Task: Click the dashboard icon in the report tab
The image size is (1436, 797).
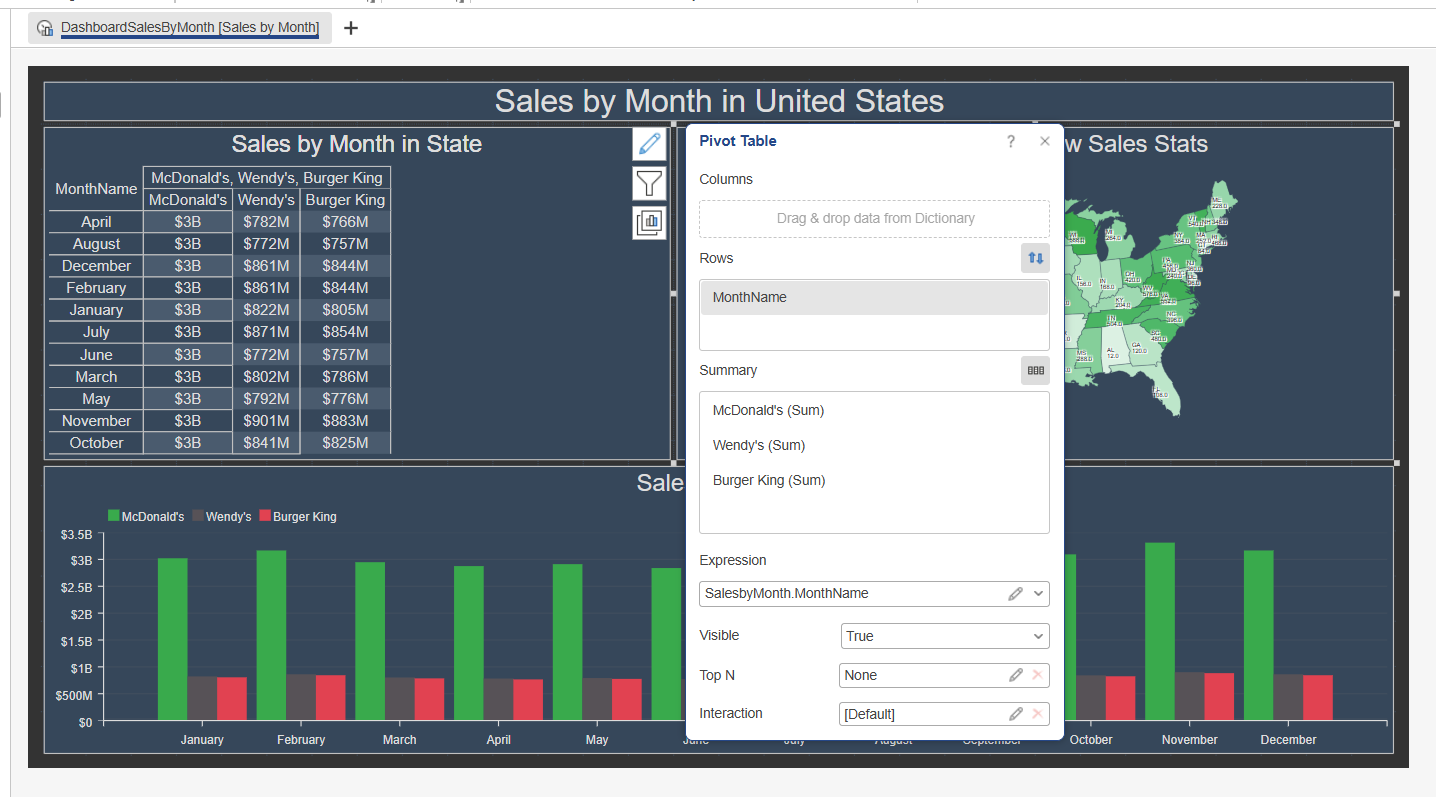Action: click(45, 28)
